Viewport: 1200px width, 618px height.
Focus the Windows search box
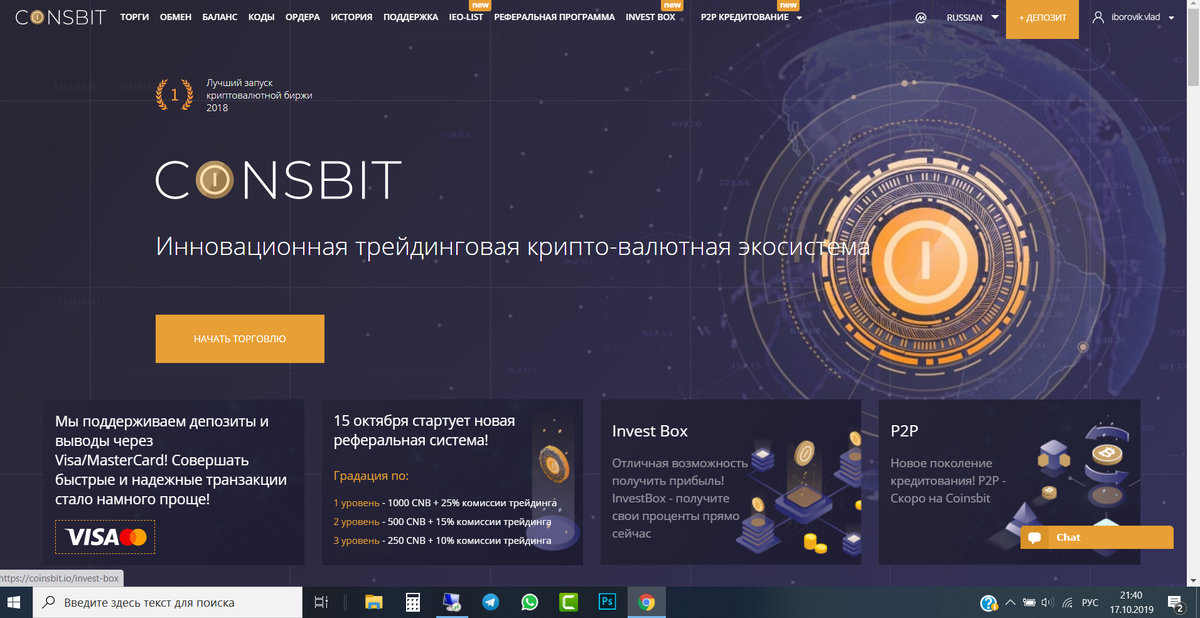coord(167,602)
